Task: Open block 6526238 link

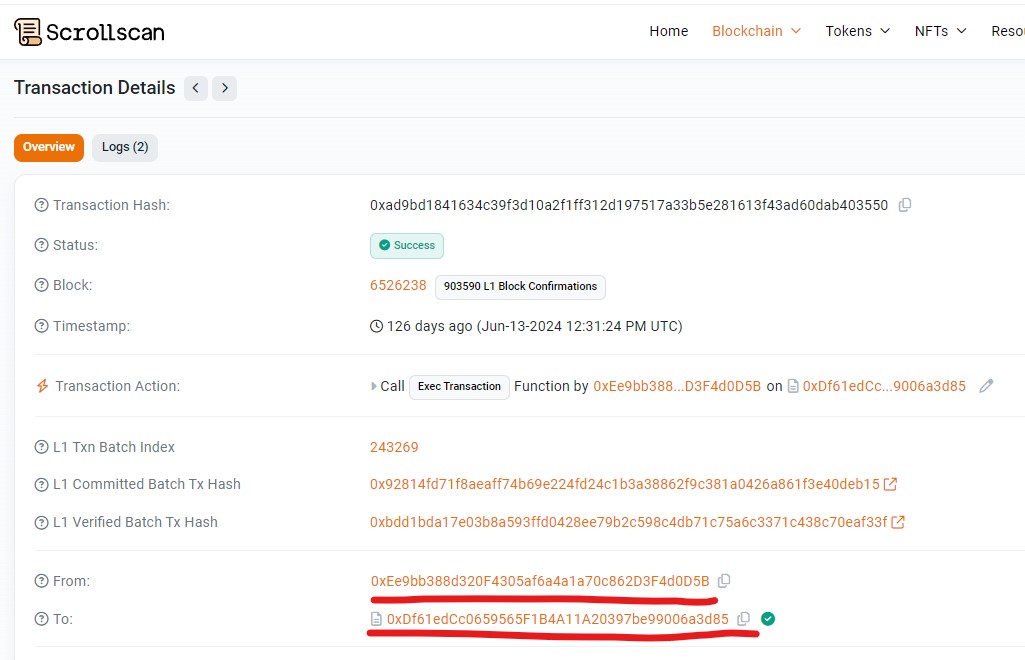Action: pyautogui.click(x=398, y=286)
